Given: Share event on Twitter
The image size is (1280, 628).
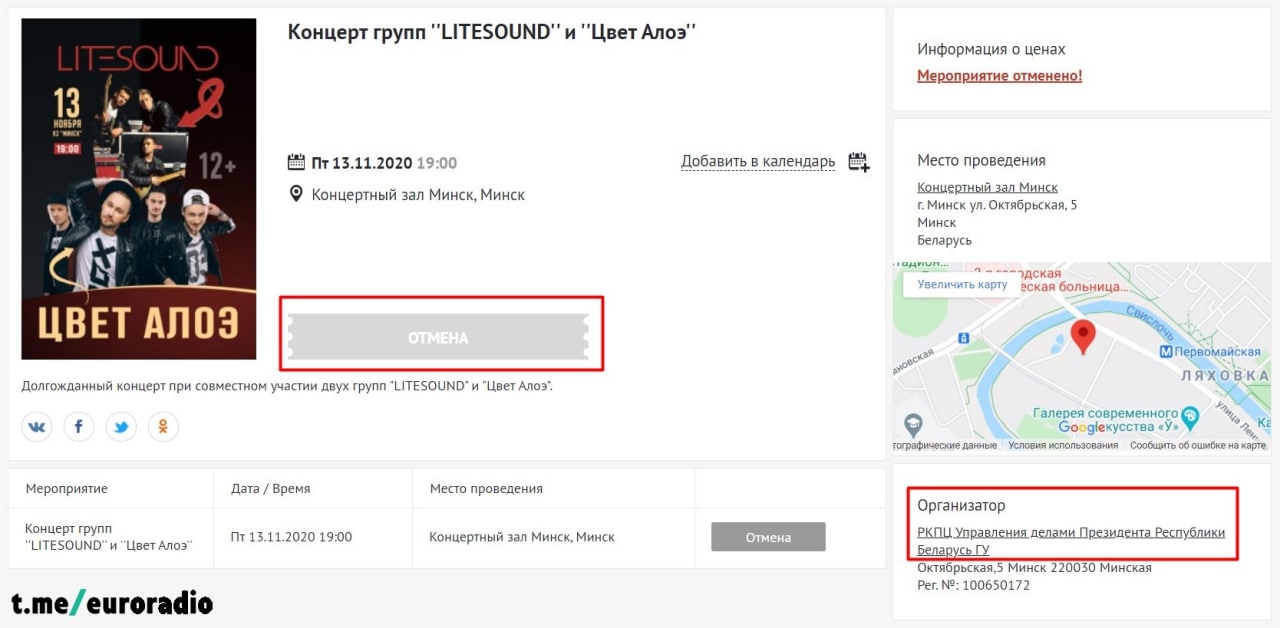Looking at the screenshot, I should (121, 427).
